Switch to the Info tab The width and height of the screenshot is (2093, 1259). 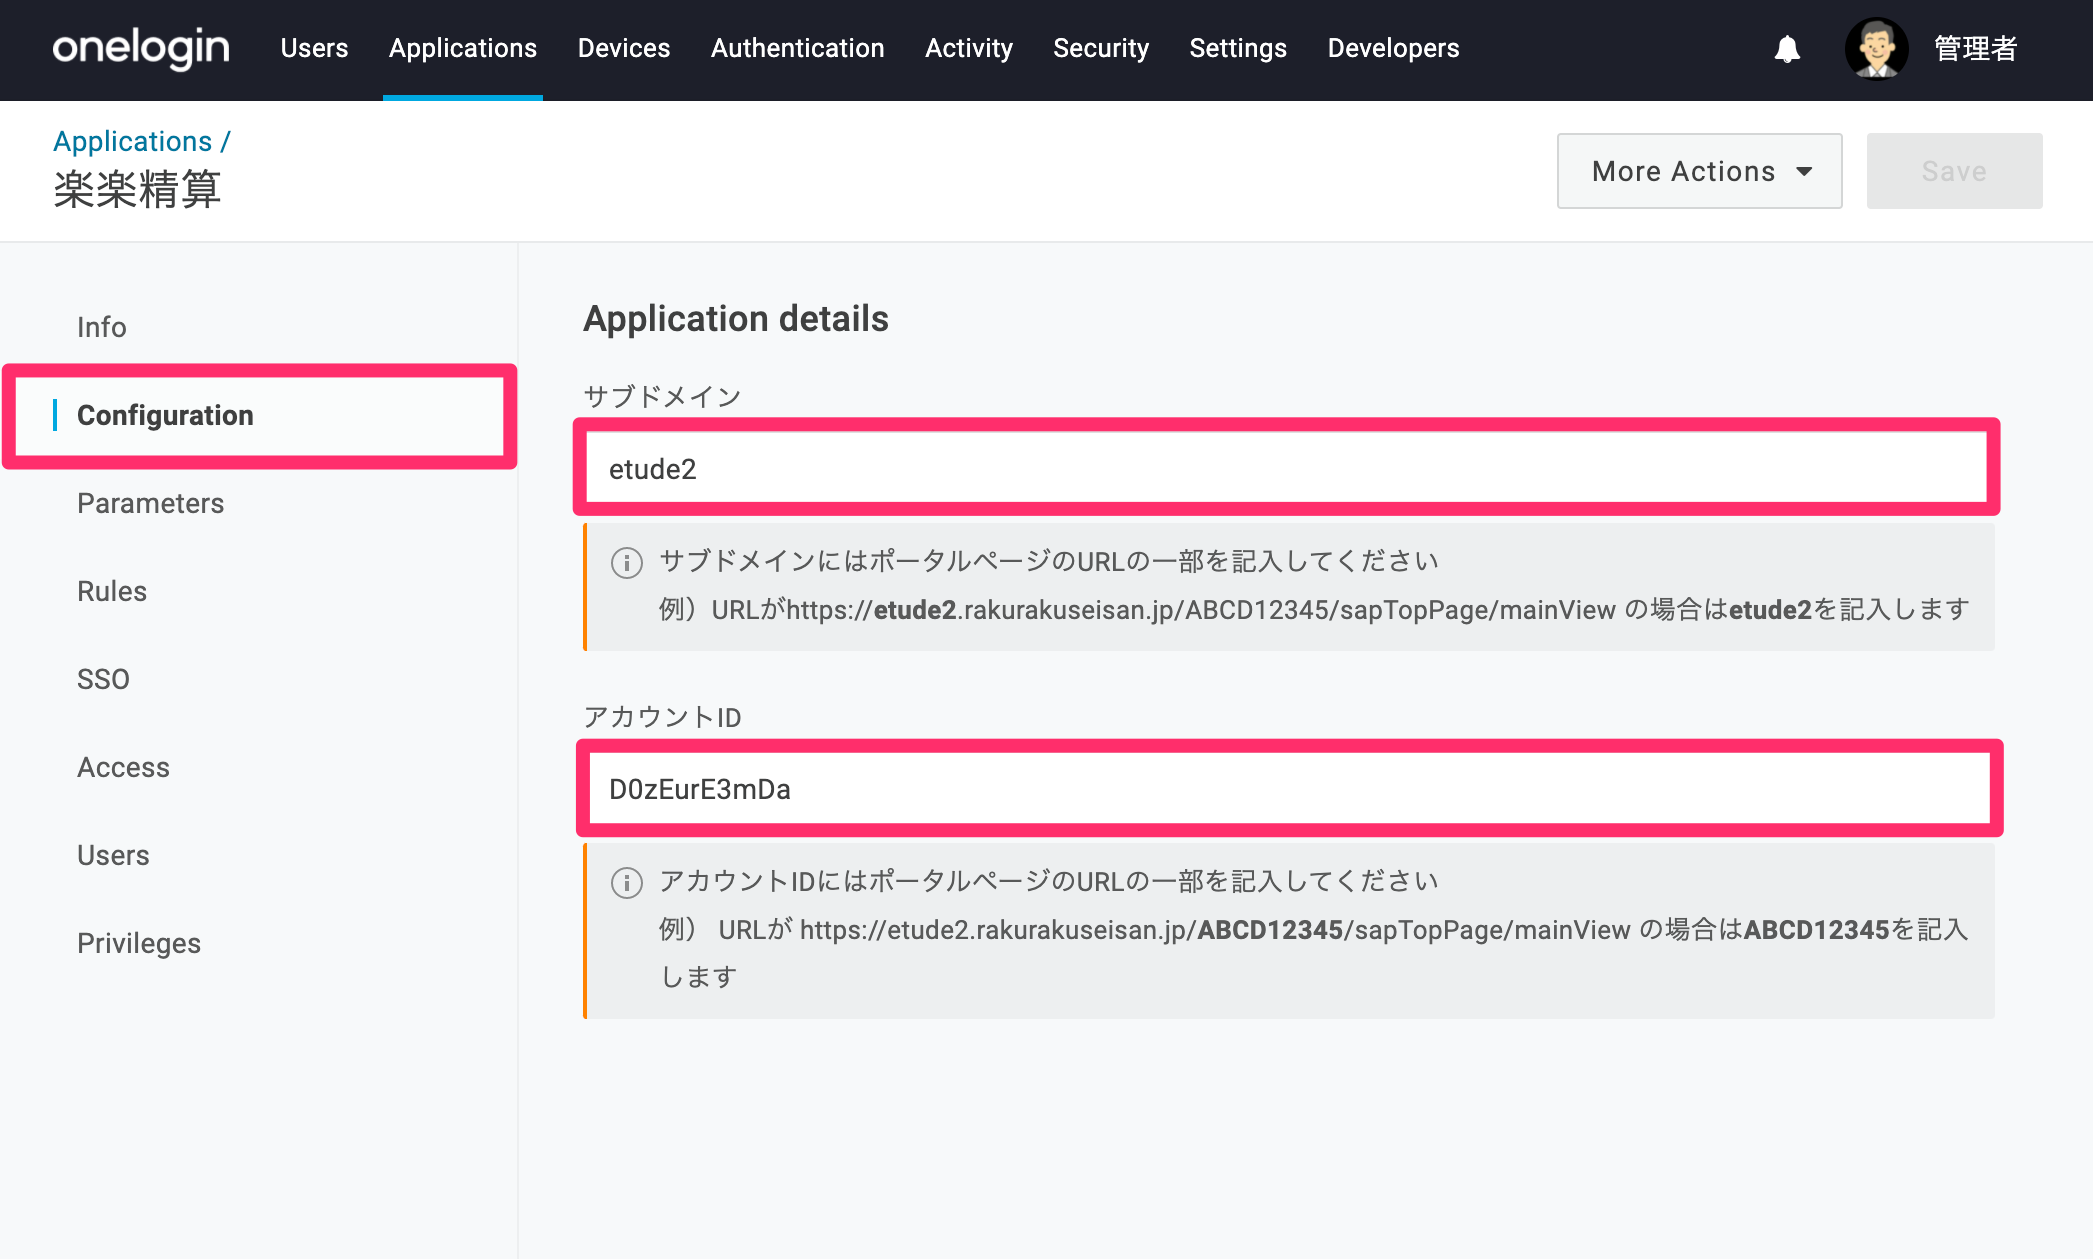point(102,327)
